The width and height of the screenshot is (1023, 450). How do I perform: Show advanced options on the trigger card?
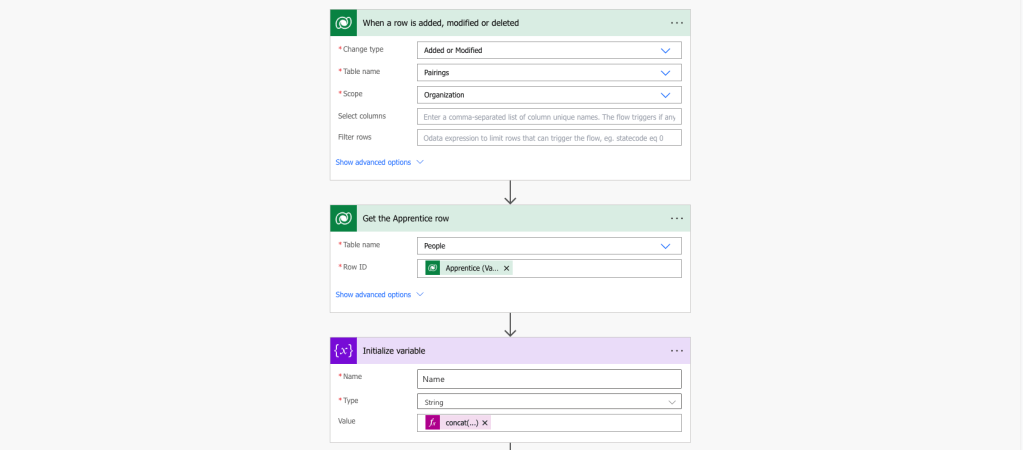click(x=379, y=162)
